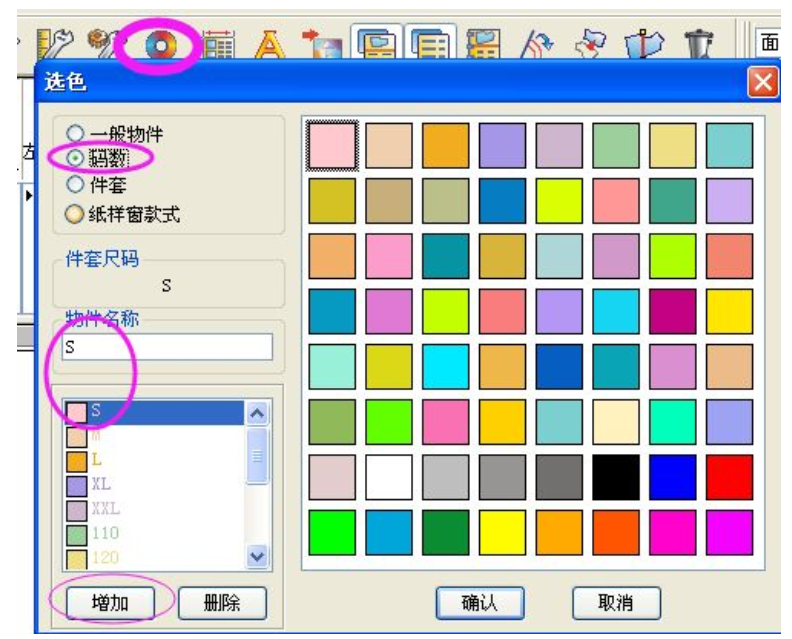This screenshot has height=639, width=792.
Task: Pick the black color swatch
Action: (616, 477)
